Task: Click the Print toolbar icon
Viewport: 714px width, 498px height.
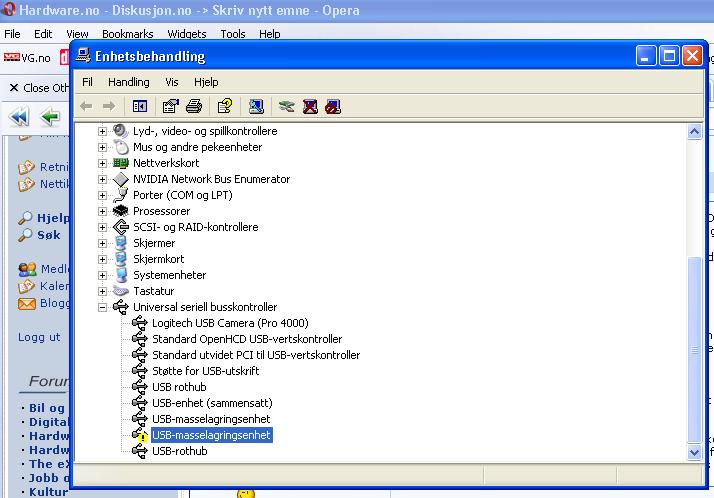Action: point(194,106)
